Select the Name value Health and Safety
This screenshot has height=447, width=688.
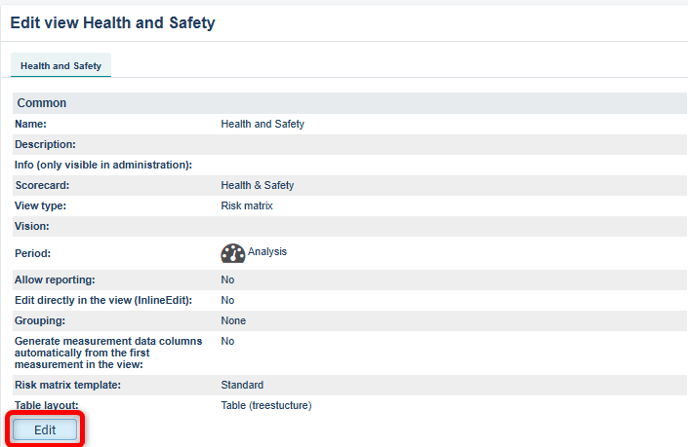pyautogui.click(x=262, y=124)
